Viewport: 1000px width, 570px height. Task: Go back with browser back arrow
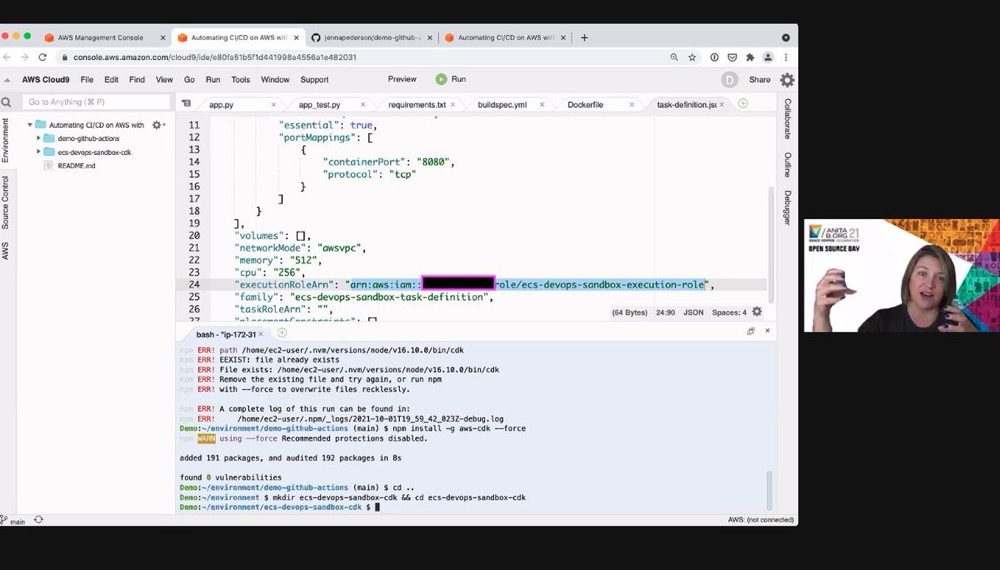pyautogui.click(x=7, y=57)
